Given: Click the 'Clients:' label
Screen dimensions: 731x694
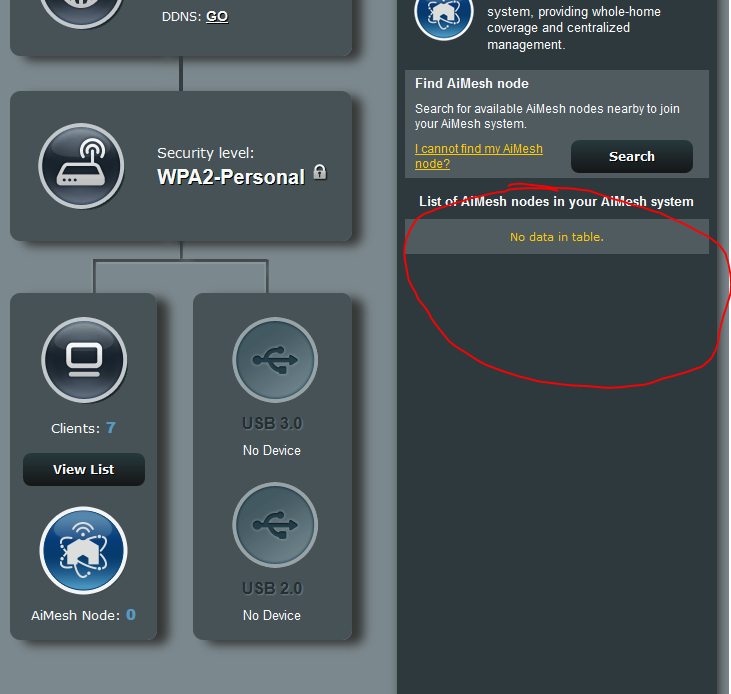Looking at the screenshot, I should coord(76,428).
